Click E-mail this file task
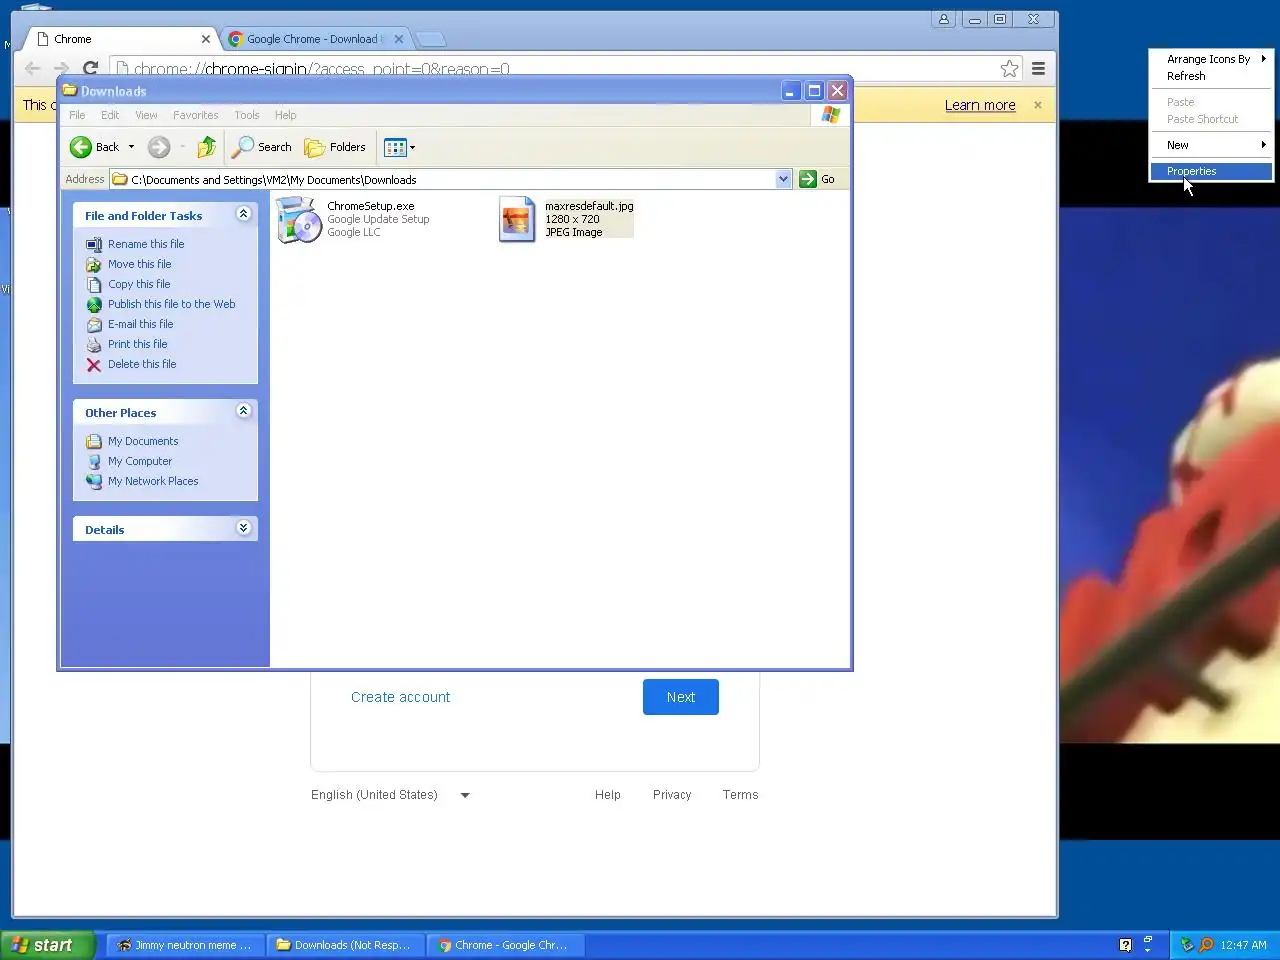This screenshot has height=960, width=1280. [140, 324]
